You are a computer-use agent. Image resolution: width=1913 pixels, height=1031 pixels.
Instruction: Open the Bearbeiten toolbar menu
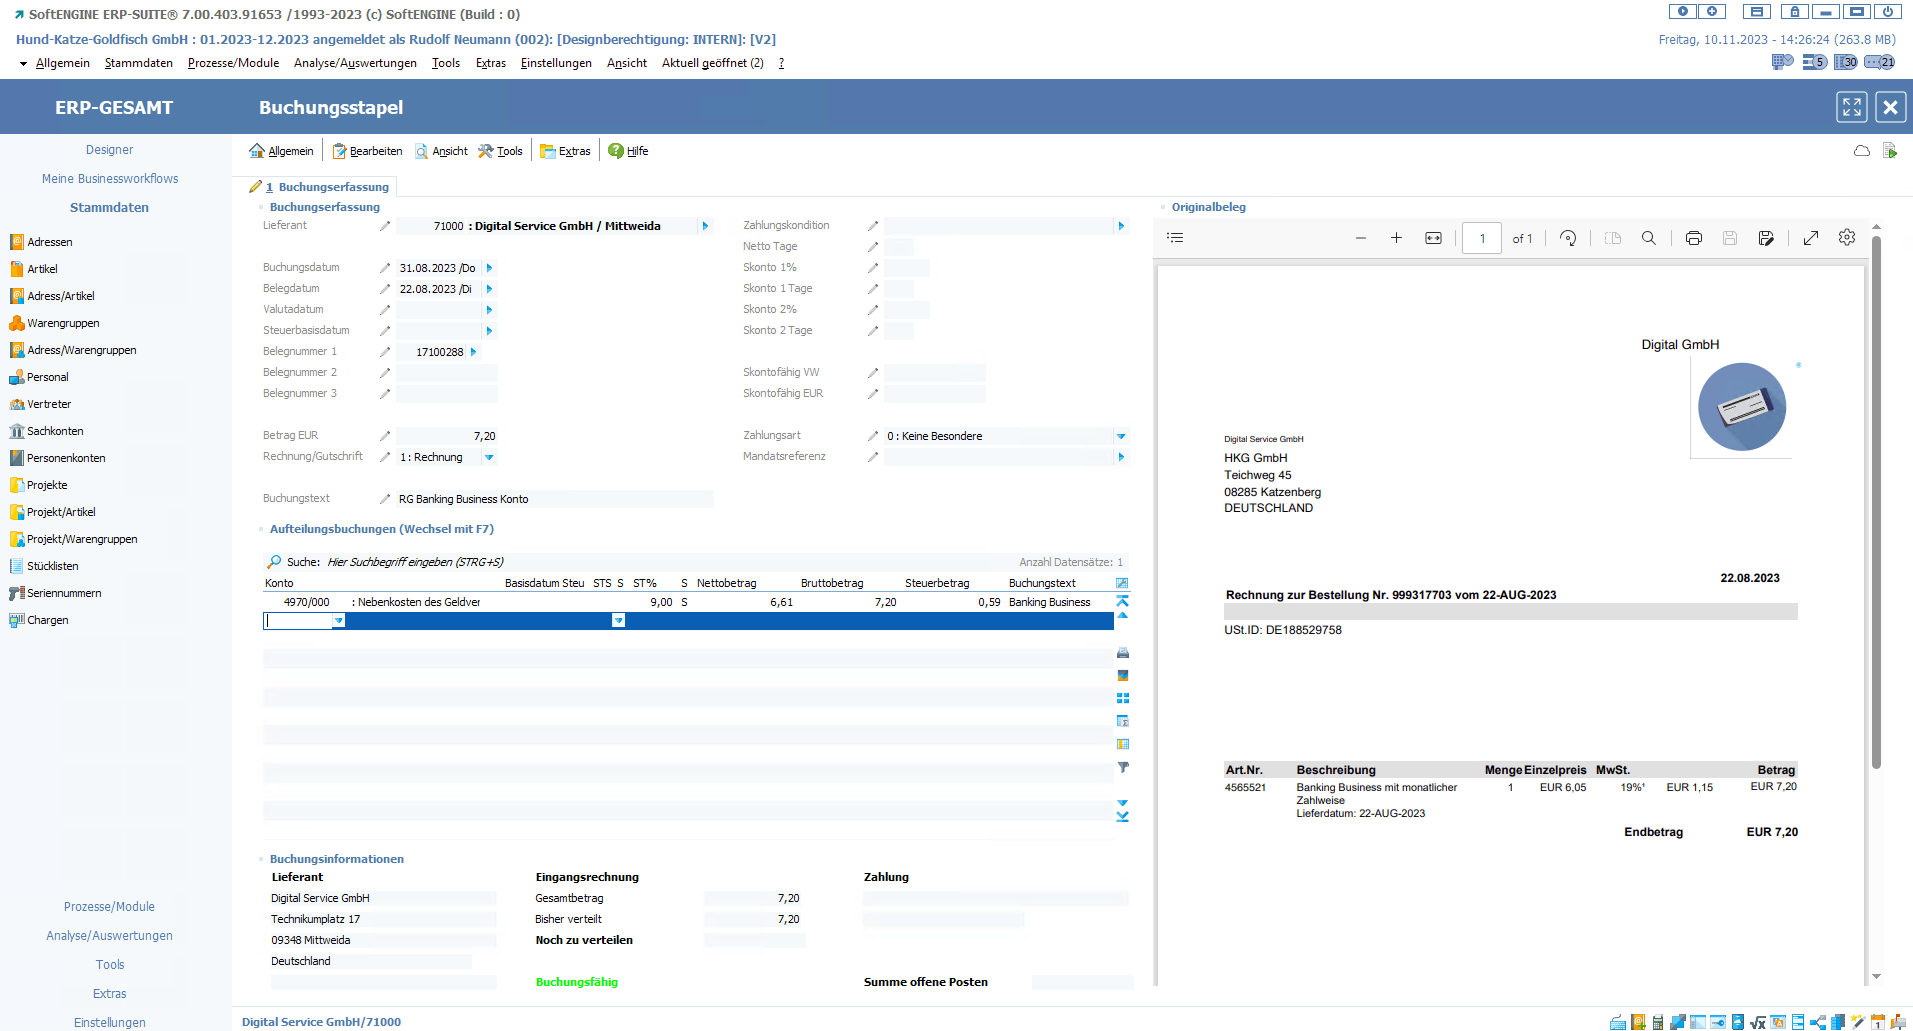click(x=368, y=151)
